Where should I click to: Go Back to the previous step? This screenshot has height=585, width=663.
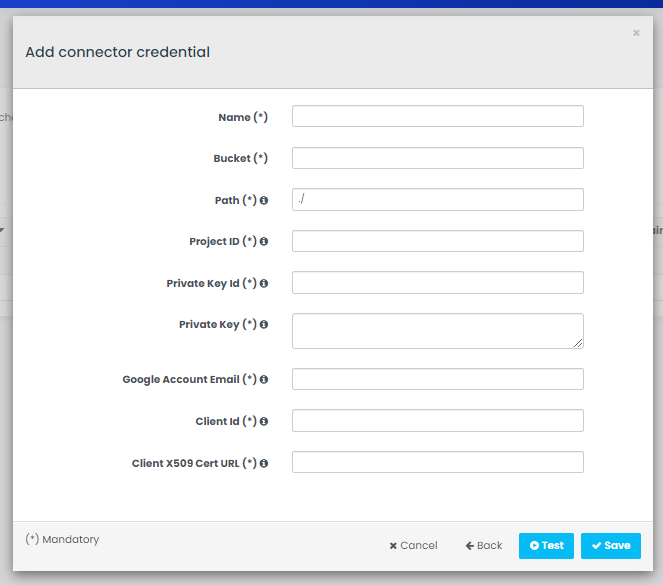tap(484, 546)
